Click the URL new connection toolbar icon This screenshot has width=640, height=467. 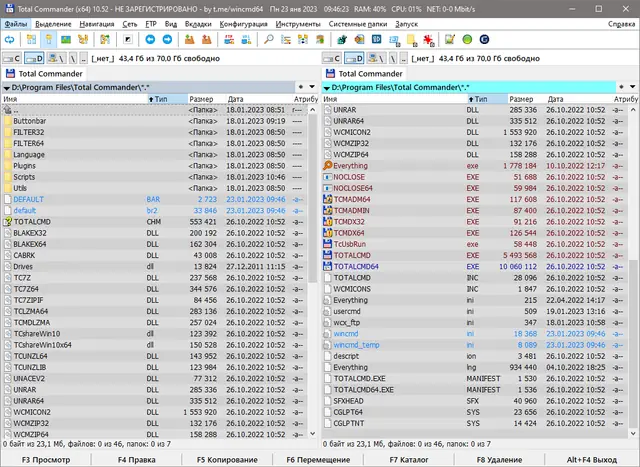(x=246, y=40)
